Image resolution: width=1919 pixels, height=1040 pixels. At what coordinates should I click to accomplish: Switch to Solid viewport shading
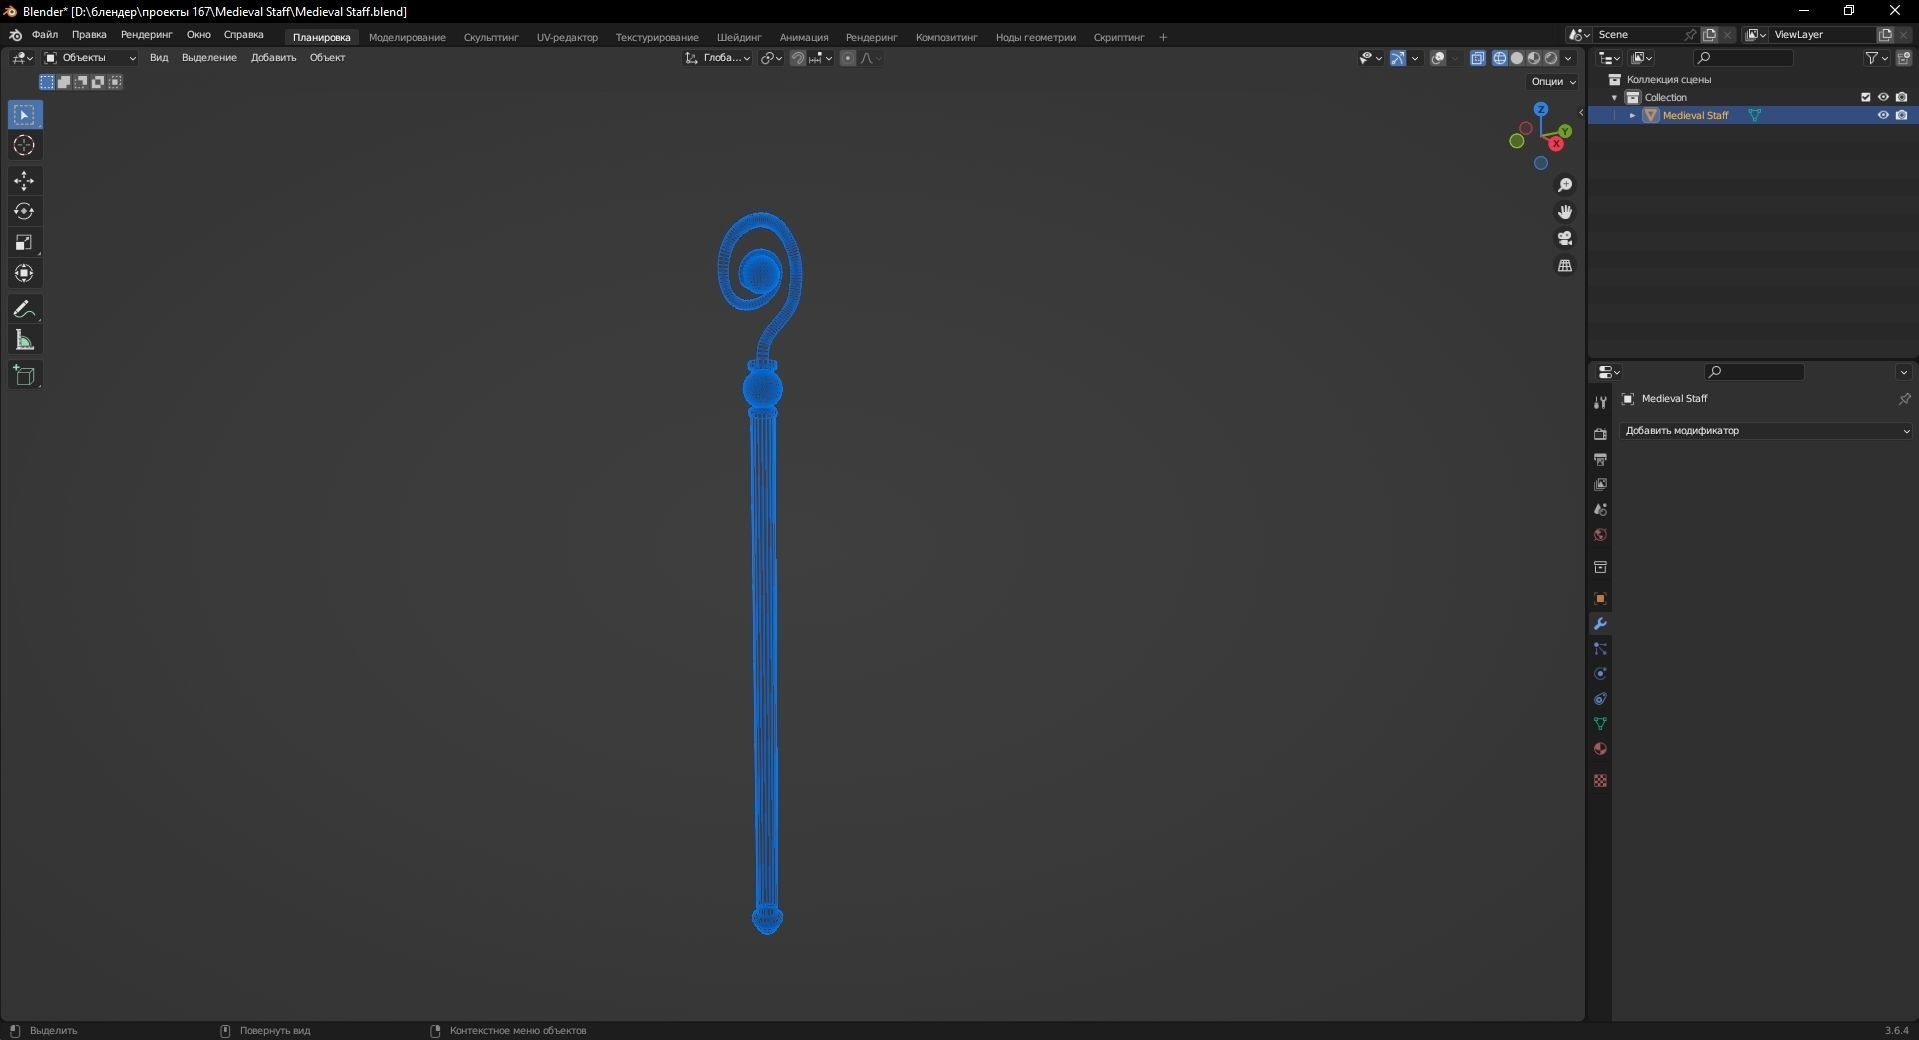pos(1517,58)
